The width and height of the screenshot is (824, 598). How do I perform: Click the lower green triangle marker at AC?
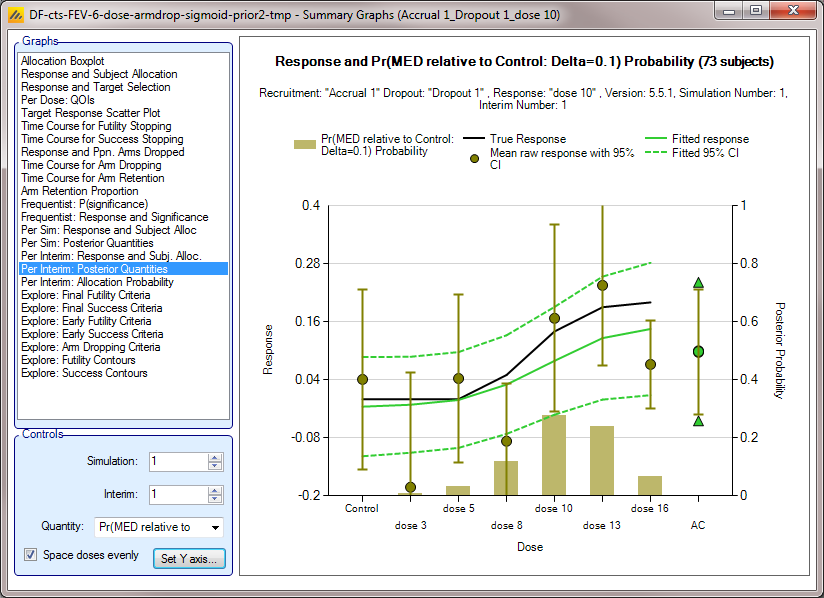698,420
